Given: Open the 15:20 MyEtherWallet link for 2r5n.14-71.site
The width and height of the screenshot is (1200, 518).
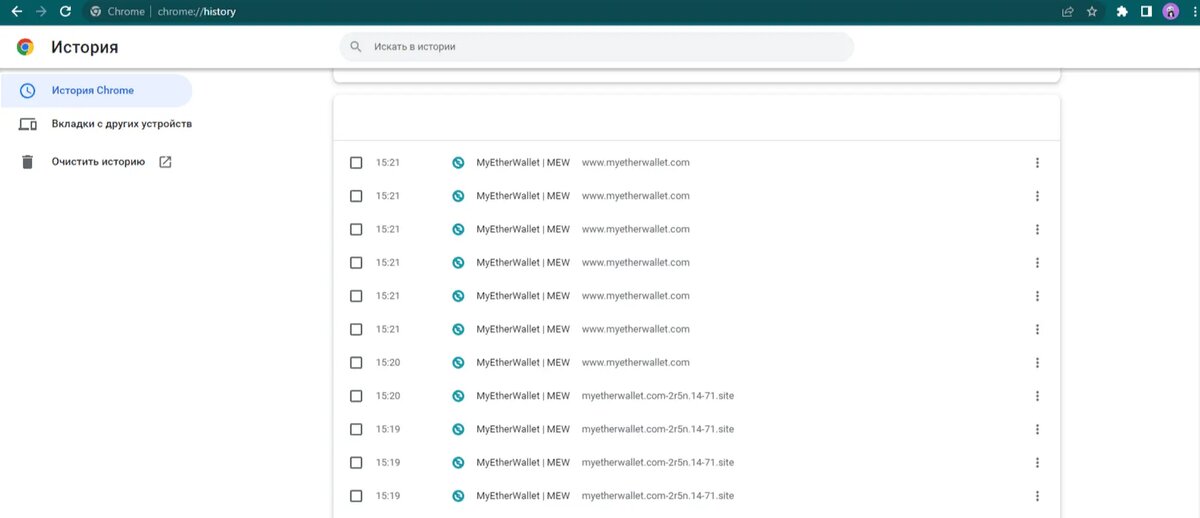Looking at the screenshot, I should 523,396.
